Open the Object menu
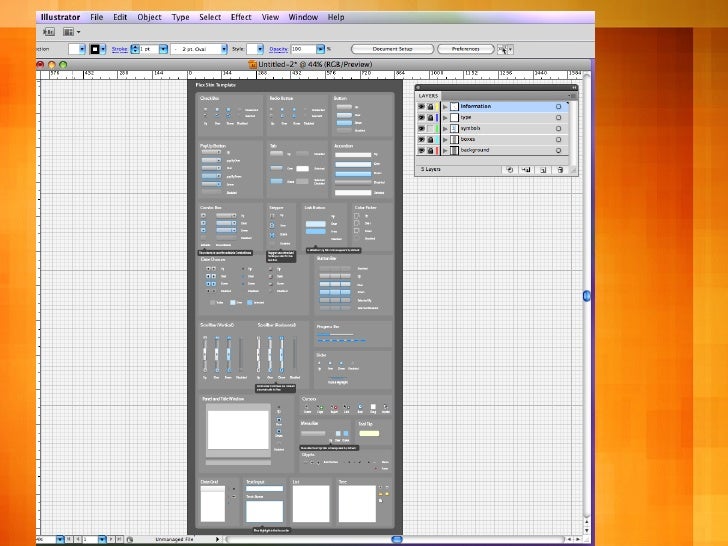The image size is (728, 546). point(149,17)
